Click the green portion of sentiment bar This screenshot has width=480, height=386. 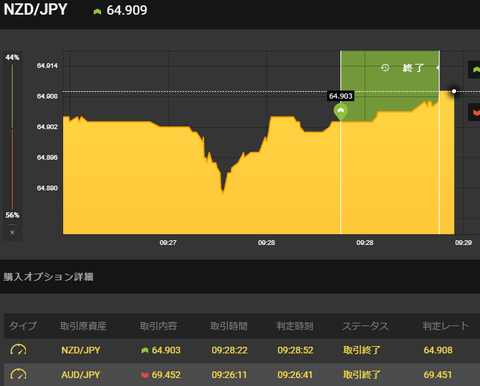(x=12, y=96)
